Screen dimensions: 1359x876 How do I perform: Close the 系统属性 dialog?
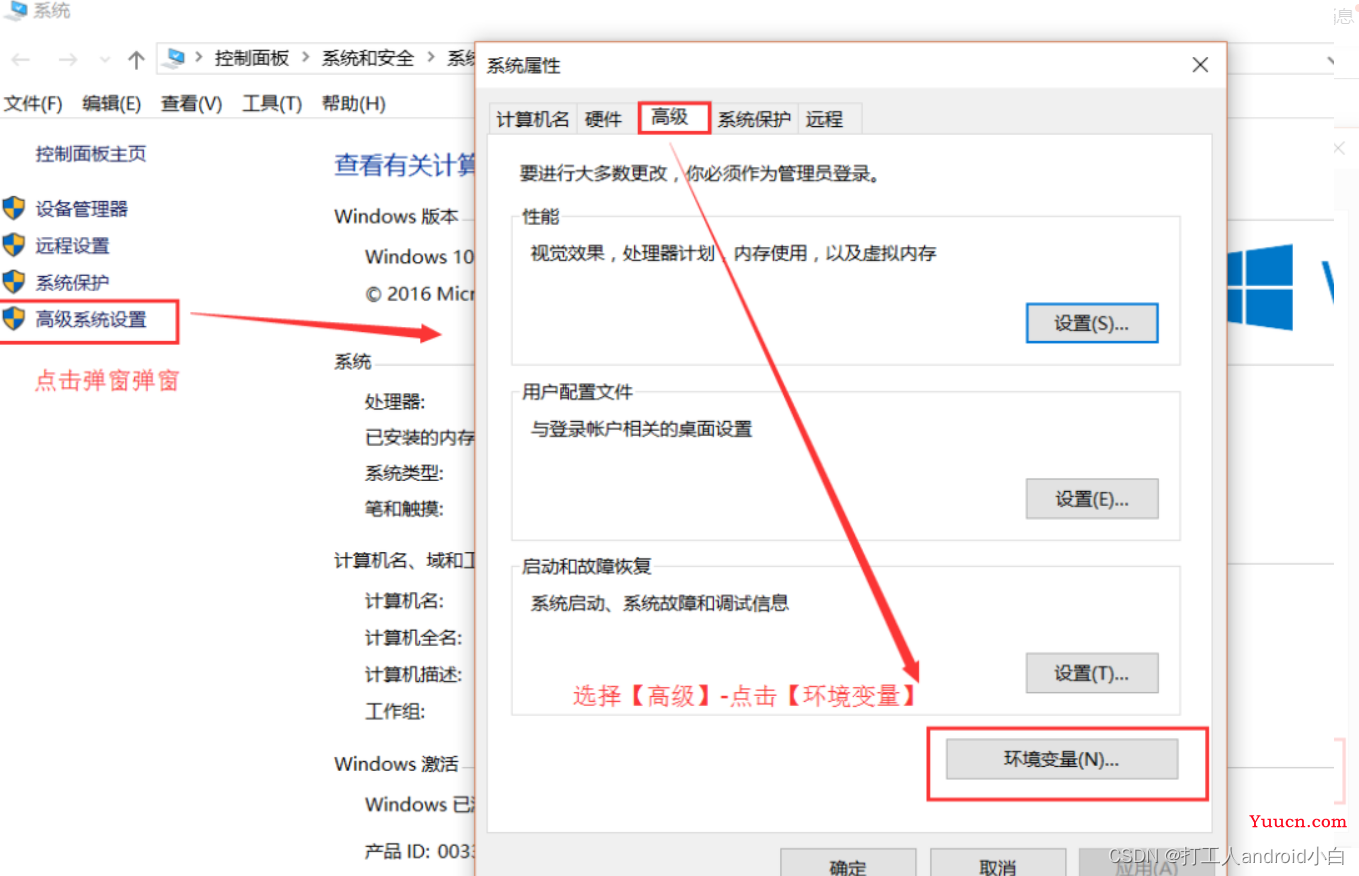pos(1200,65)
